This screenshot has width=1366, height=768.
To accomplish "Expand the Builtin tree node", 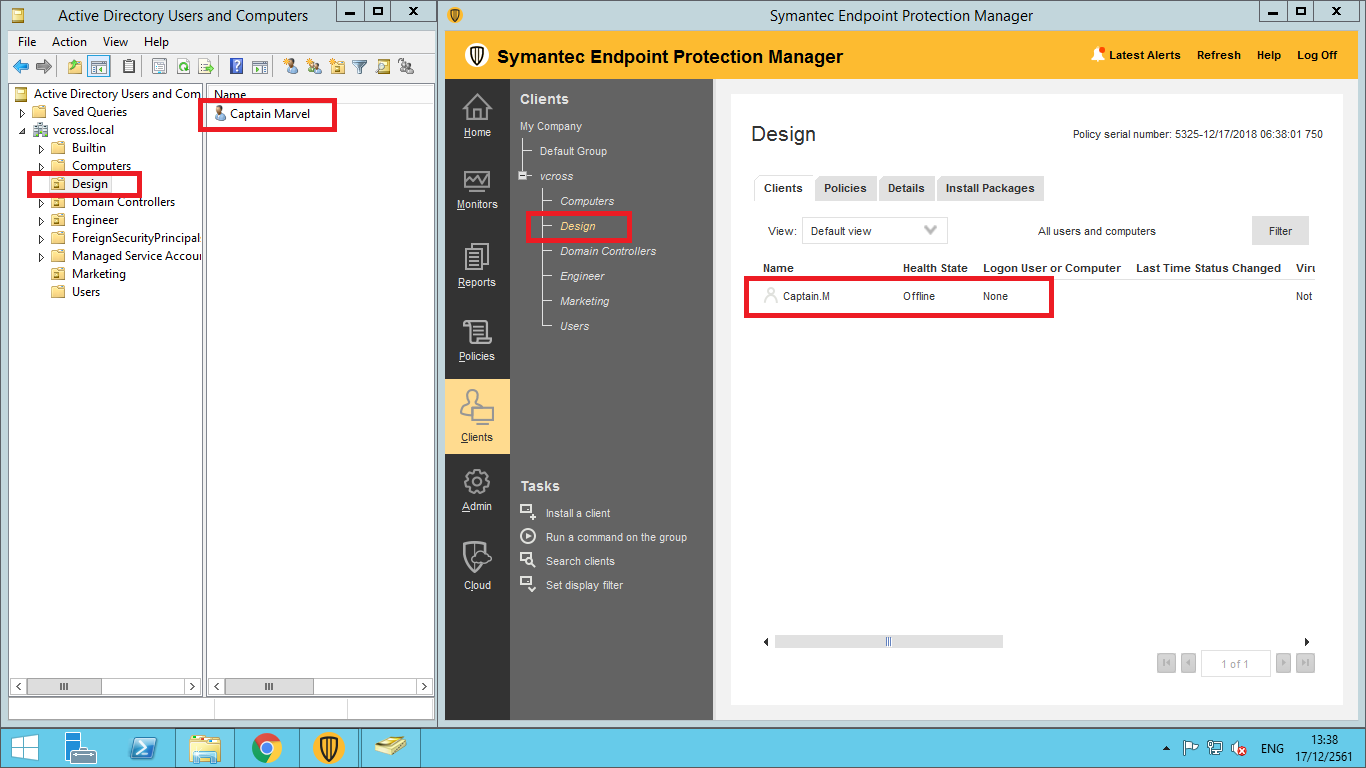I will point(42,149).
